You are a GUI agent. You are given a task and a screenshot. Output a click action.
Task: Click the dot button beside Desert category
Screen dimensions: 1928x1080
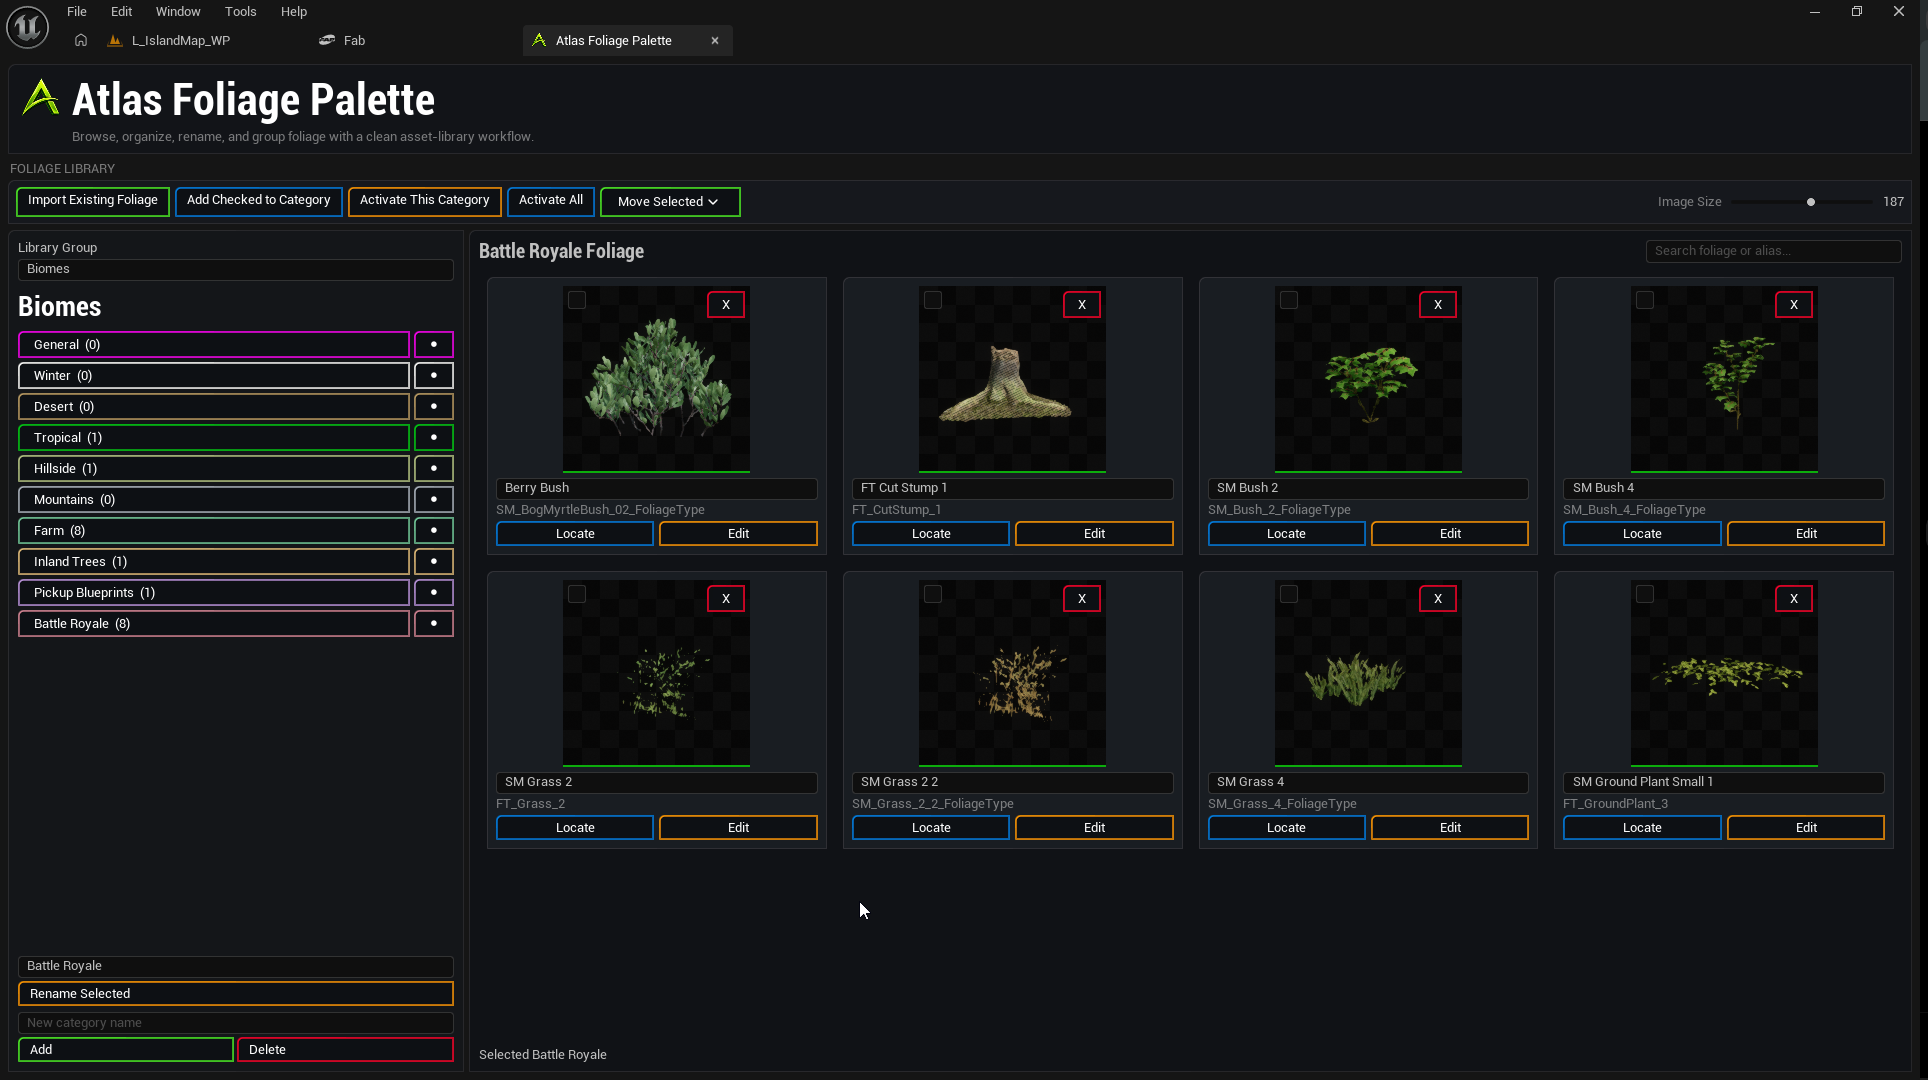(434, 406)
